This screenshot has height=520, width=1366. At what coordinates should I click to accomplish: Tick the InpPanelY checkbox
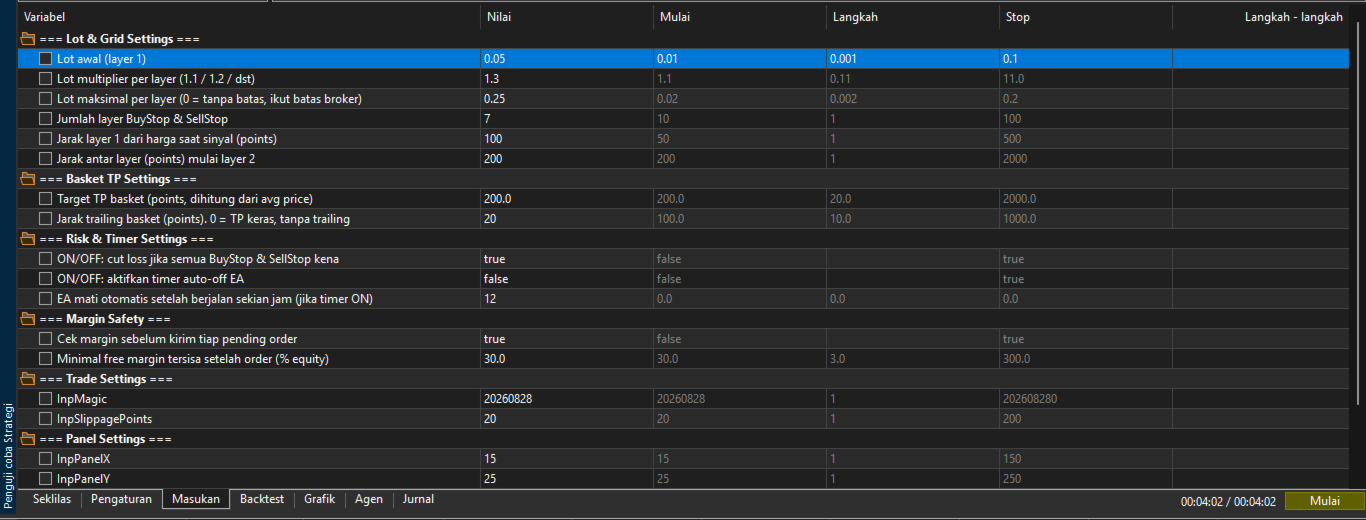tap(46, 479)
